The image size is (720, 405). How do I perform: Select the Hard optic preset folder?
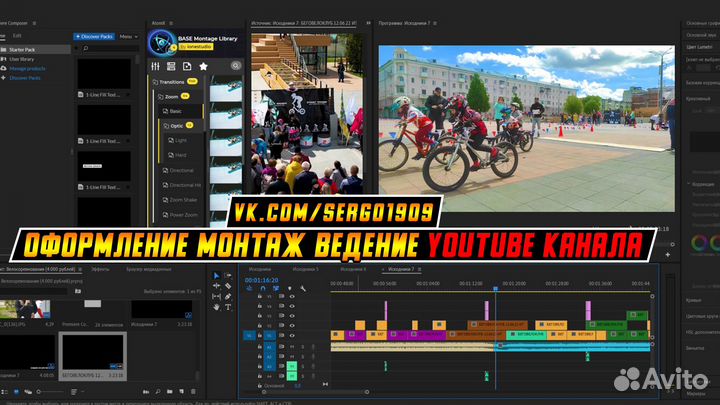coord(177,155)
